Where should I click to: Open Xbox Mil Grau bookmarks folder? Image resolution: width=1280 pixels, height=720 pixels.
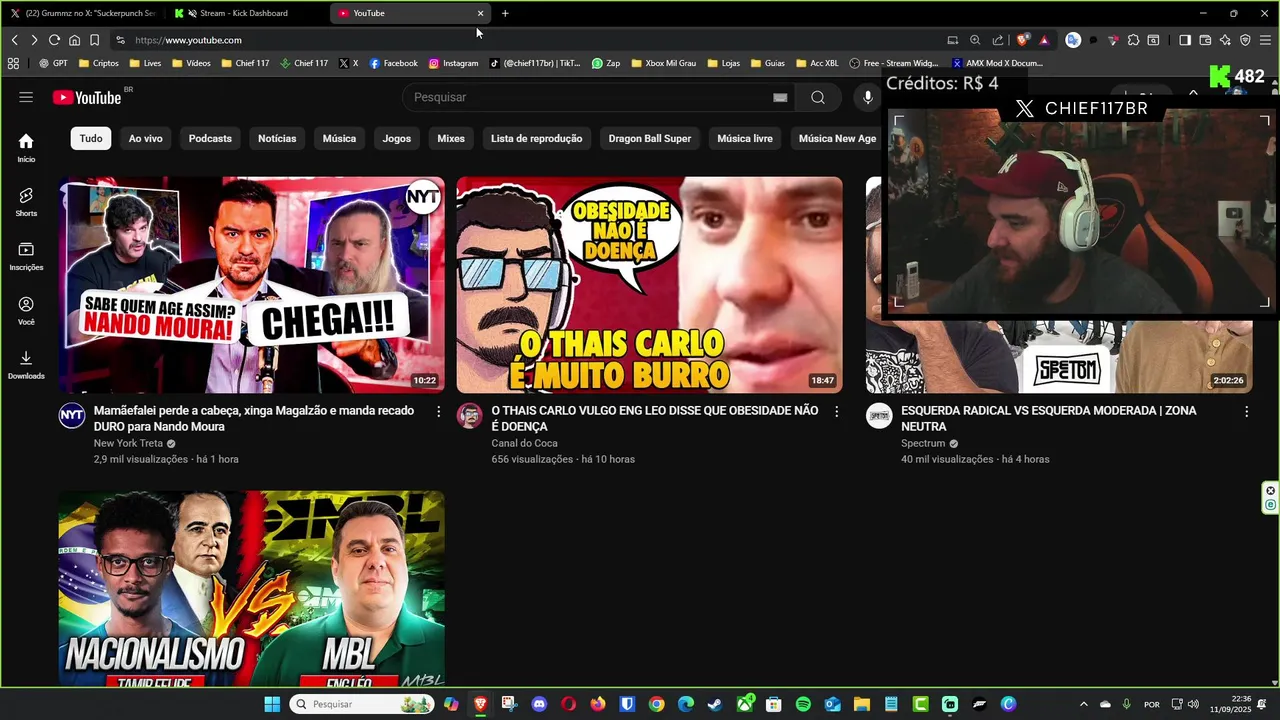click(x=663, y=63)
